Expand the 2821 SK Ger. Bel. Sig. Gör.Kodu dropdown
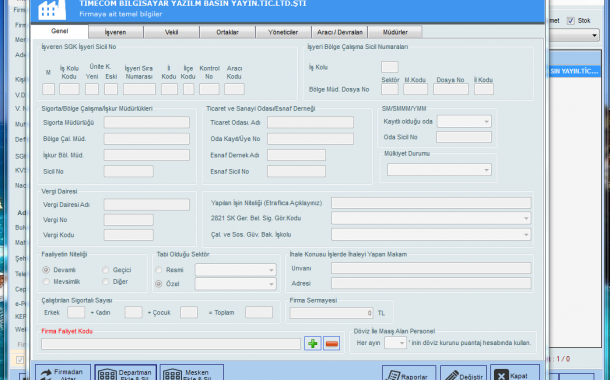 pyautogui.click(x=431, y=218)
